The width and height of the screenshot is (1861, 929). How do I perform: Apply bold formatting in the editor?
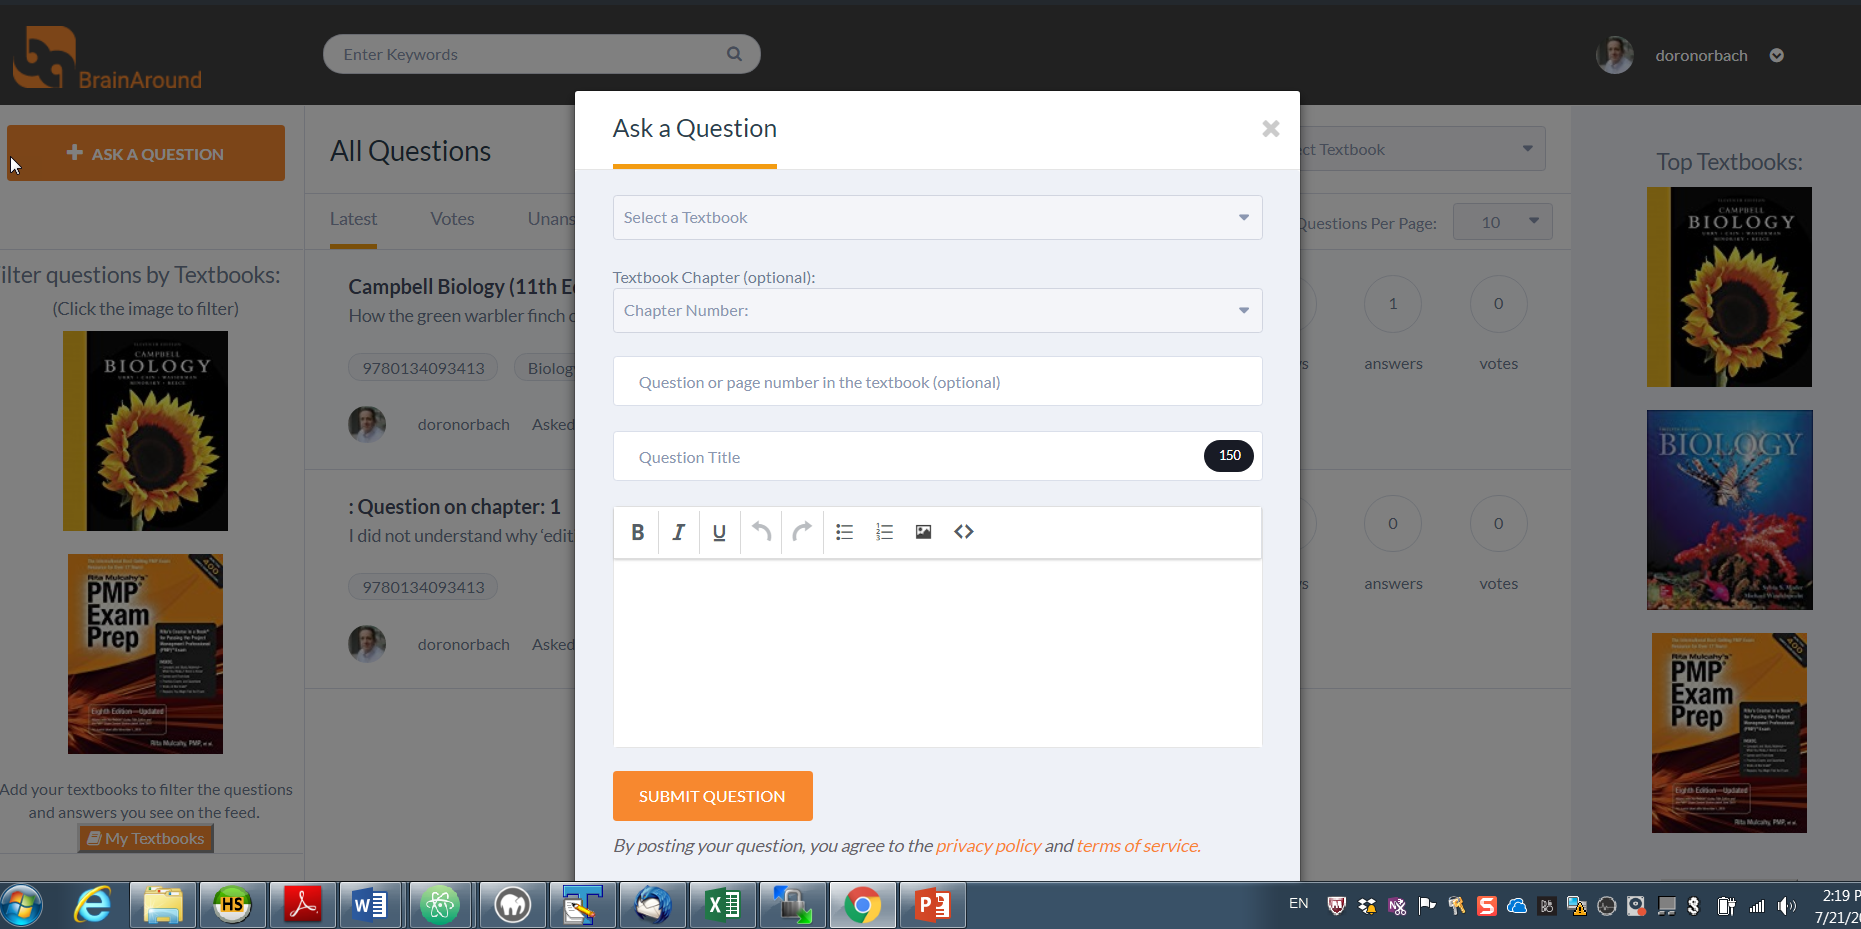click(637, 532)
